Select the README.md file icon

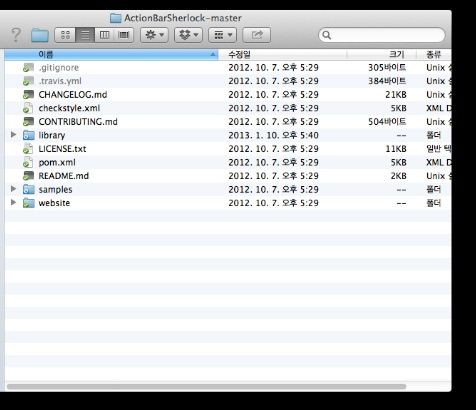[x=28, y=176]
